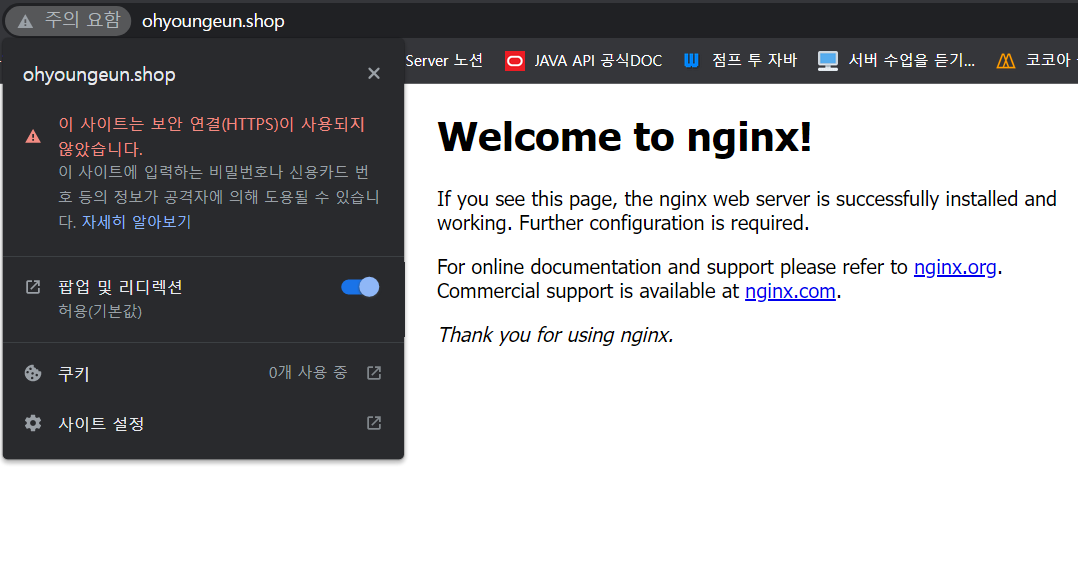
Task: Open the '점프 투 자바' bookmark
Action: [x=740, y=60]
